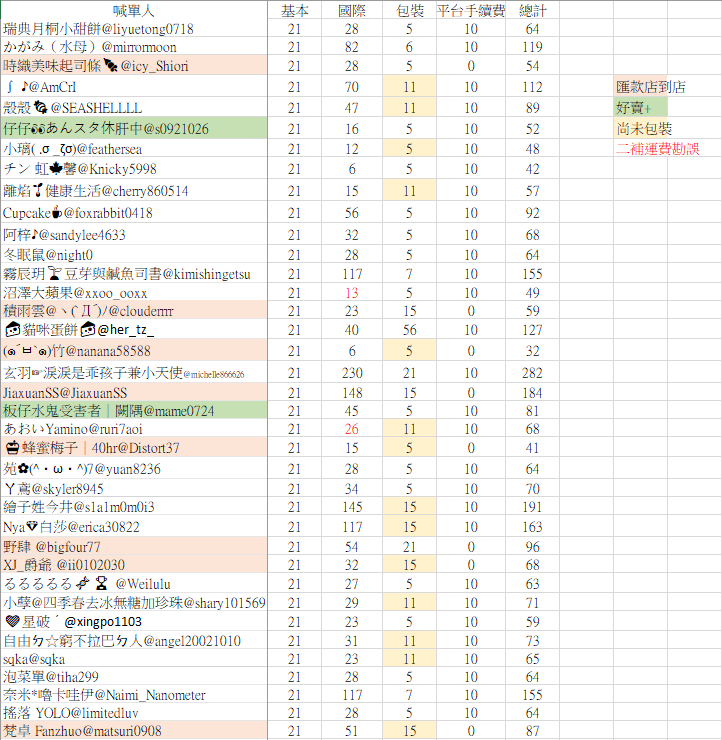Click total 184 in JiaxuanSS row
This screenshot has height=740, width=722.
click(x=532, y=393)
